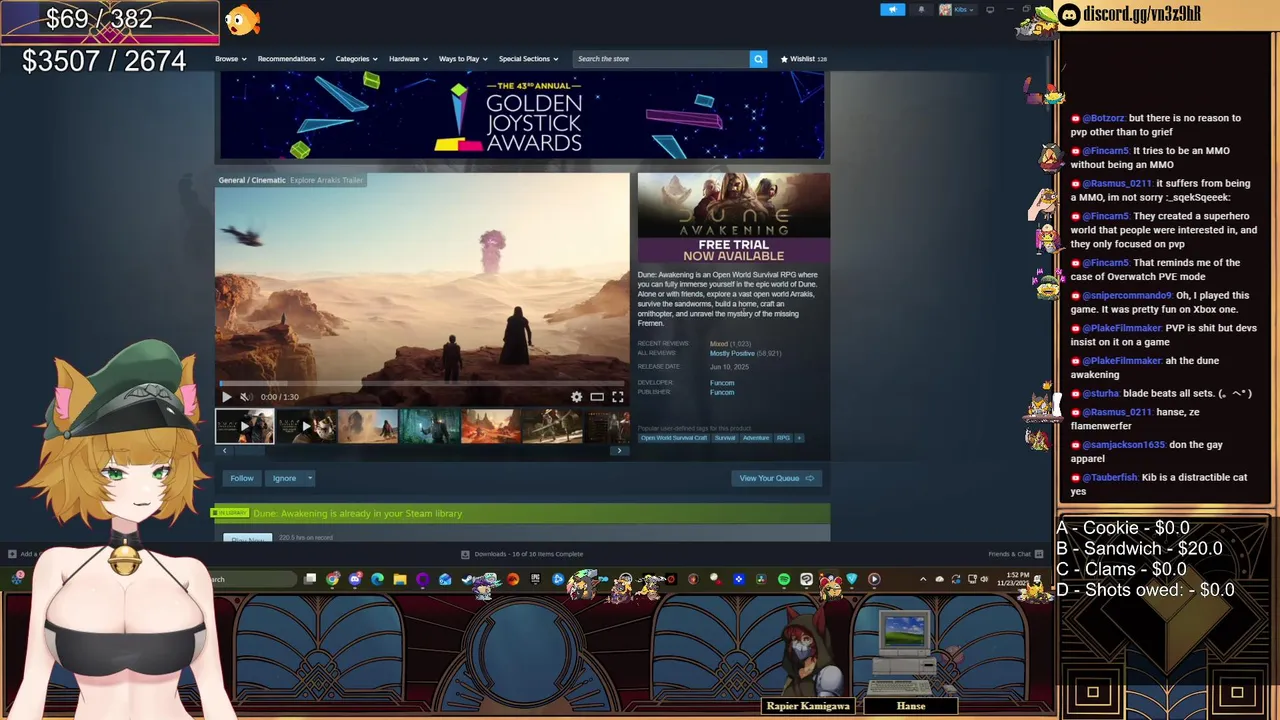Click the Follow button

click(x=242, y=478)
